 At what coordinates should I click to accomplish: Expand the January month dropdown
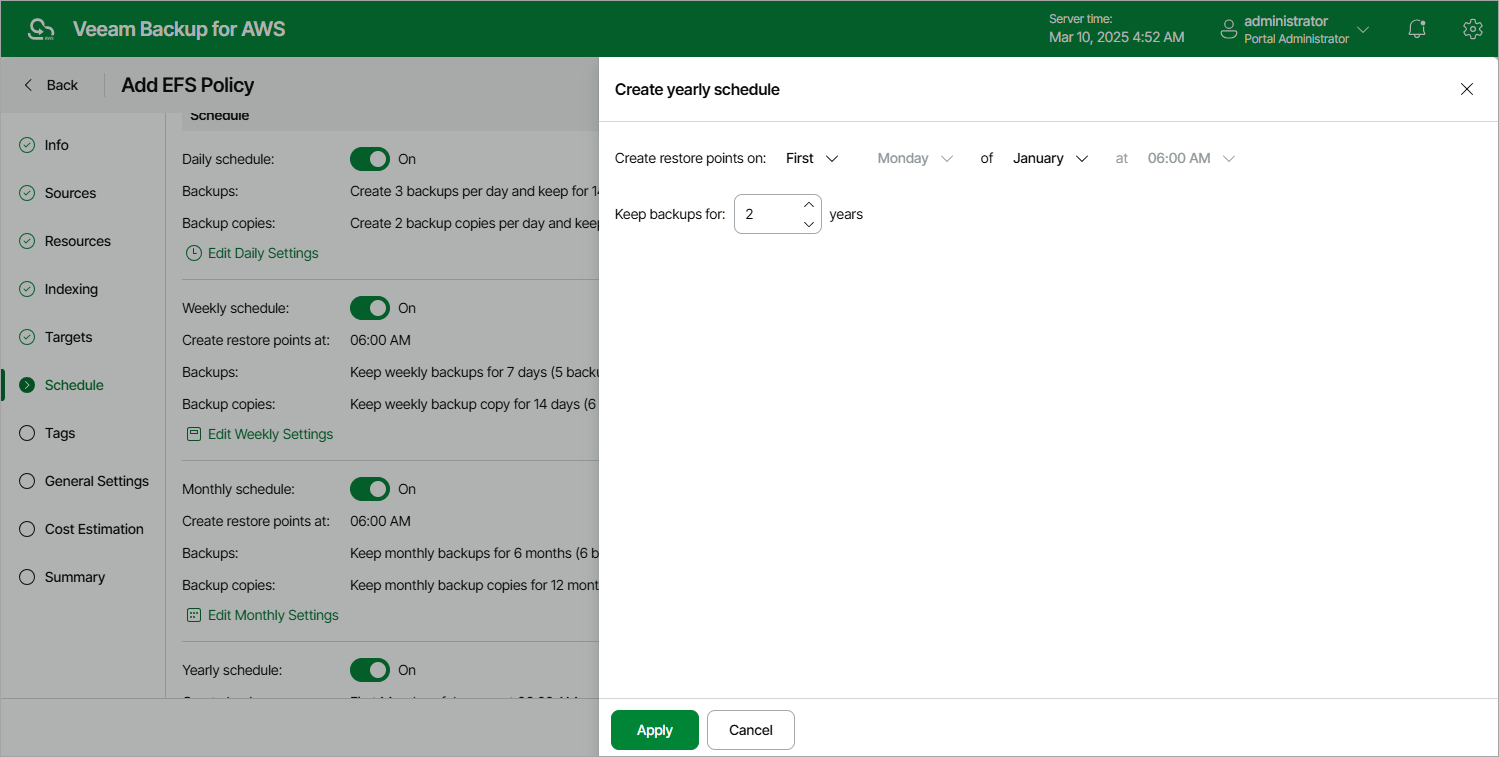coord(1050,158)
